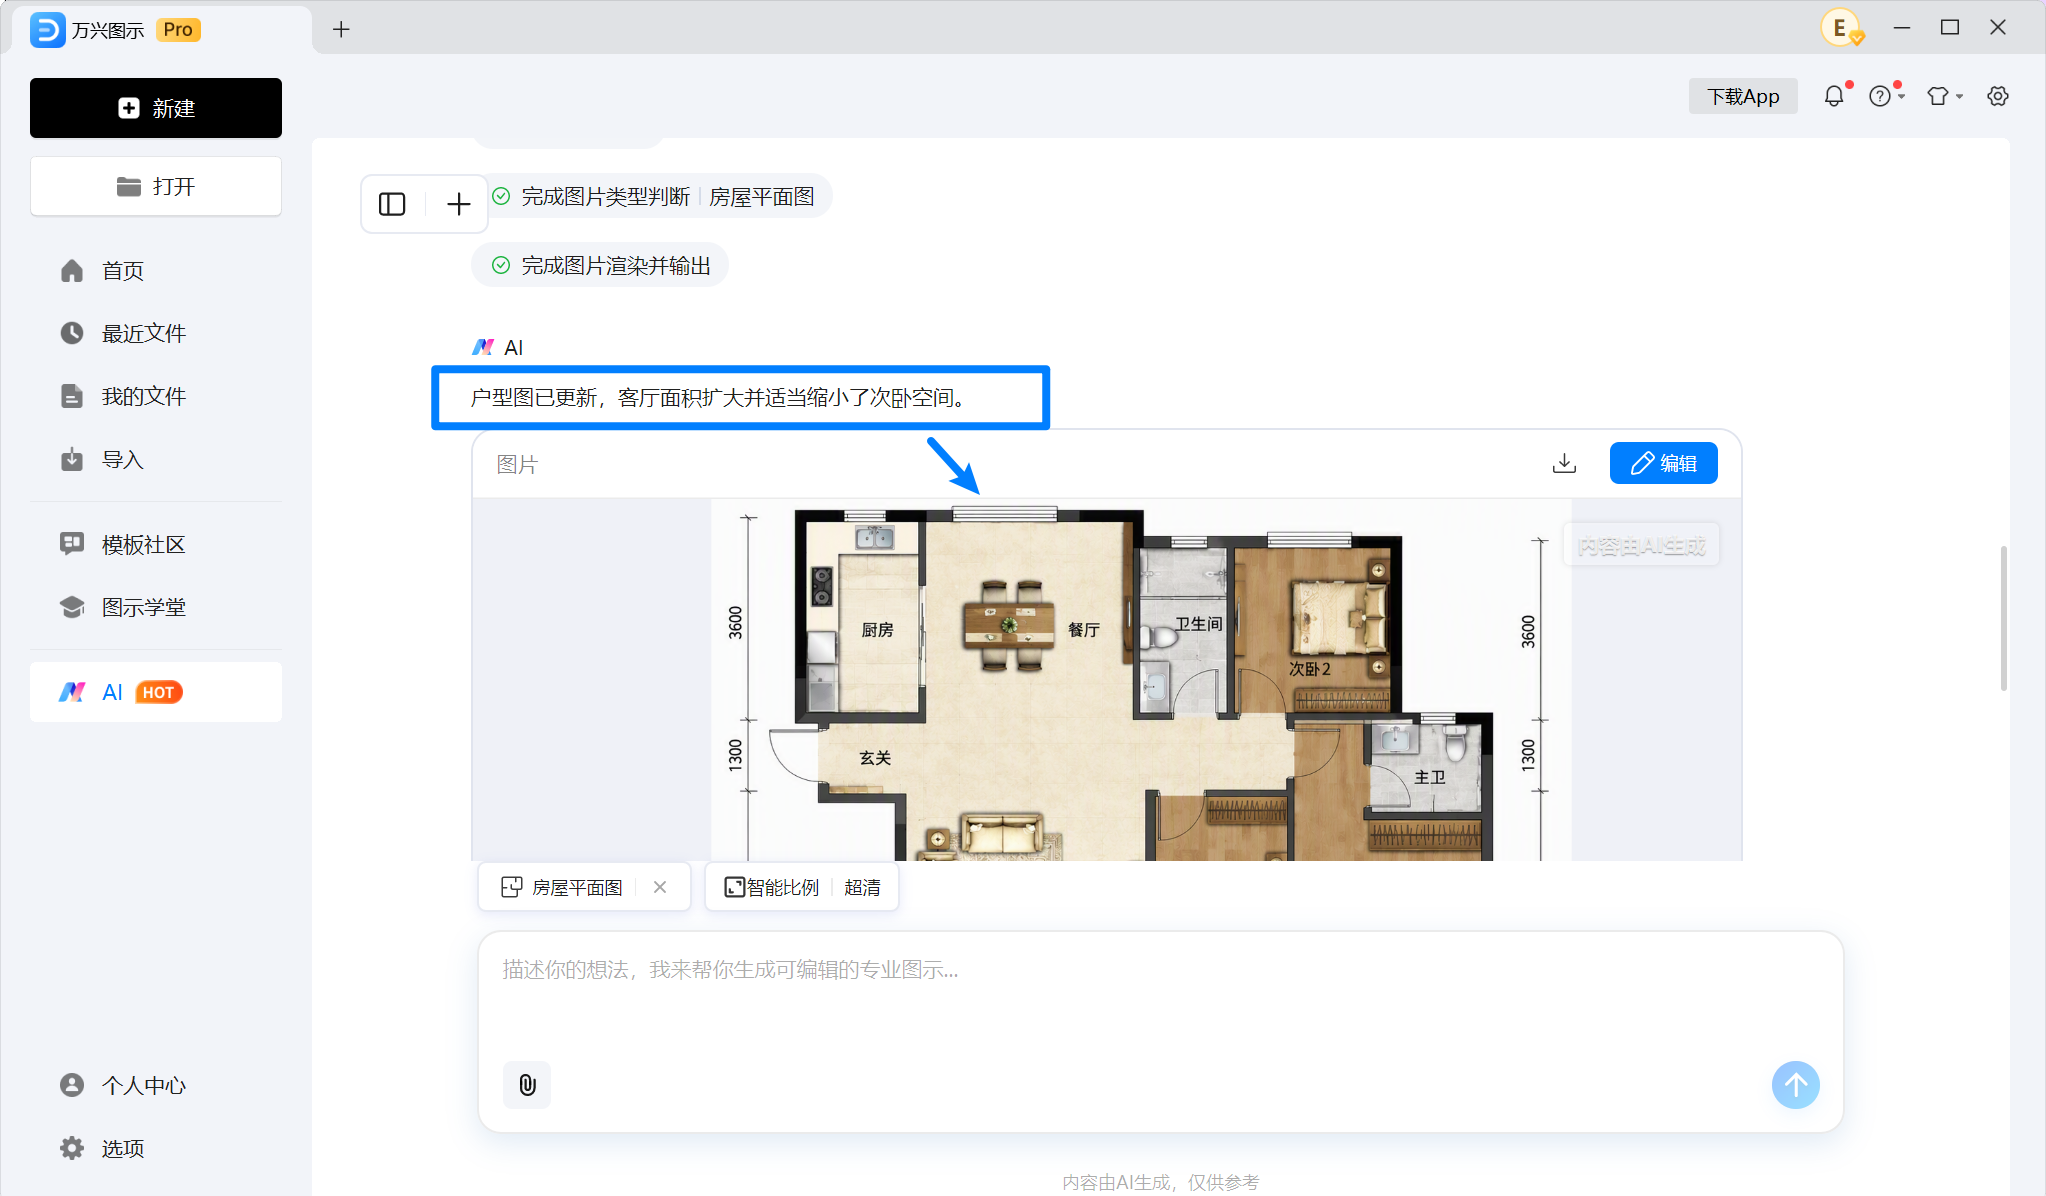Click the 我的文件 document icon
Image resolution: width=2046 pixels, height=1196 pixels.
72,396
